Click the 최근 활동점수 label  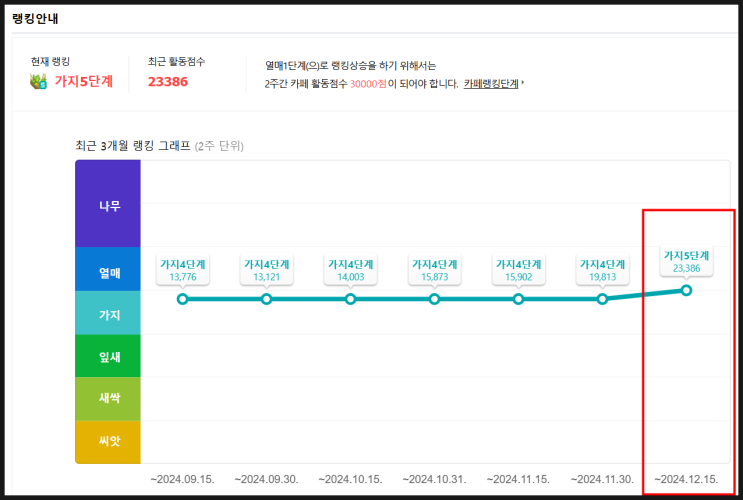pyautogui.click(x=176, y=62)
